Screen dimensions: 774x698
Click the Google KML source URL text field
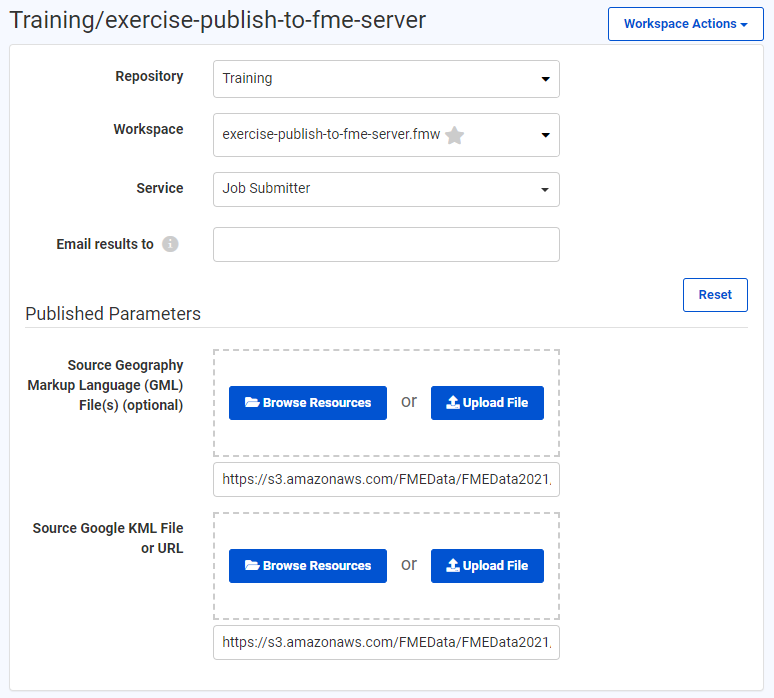coord(386,643)
